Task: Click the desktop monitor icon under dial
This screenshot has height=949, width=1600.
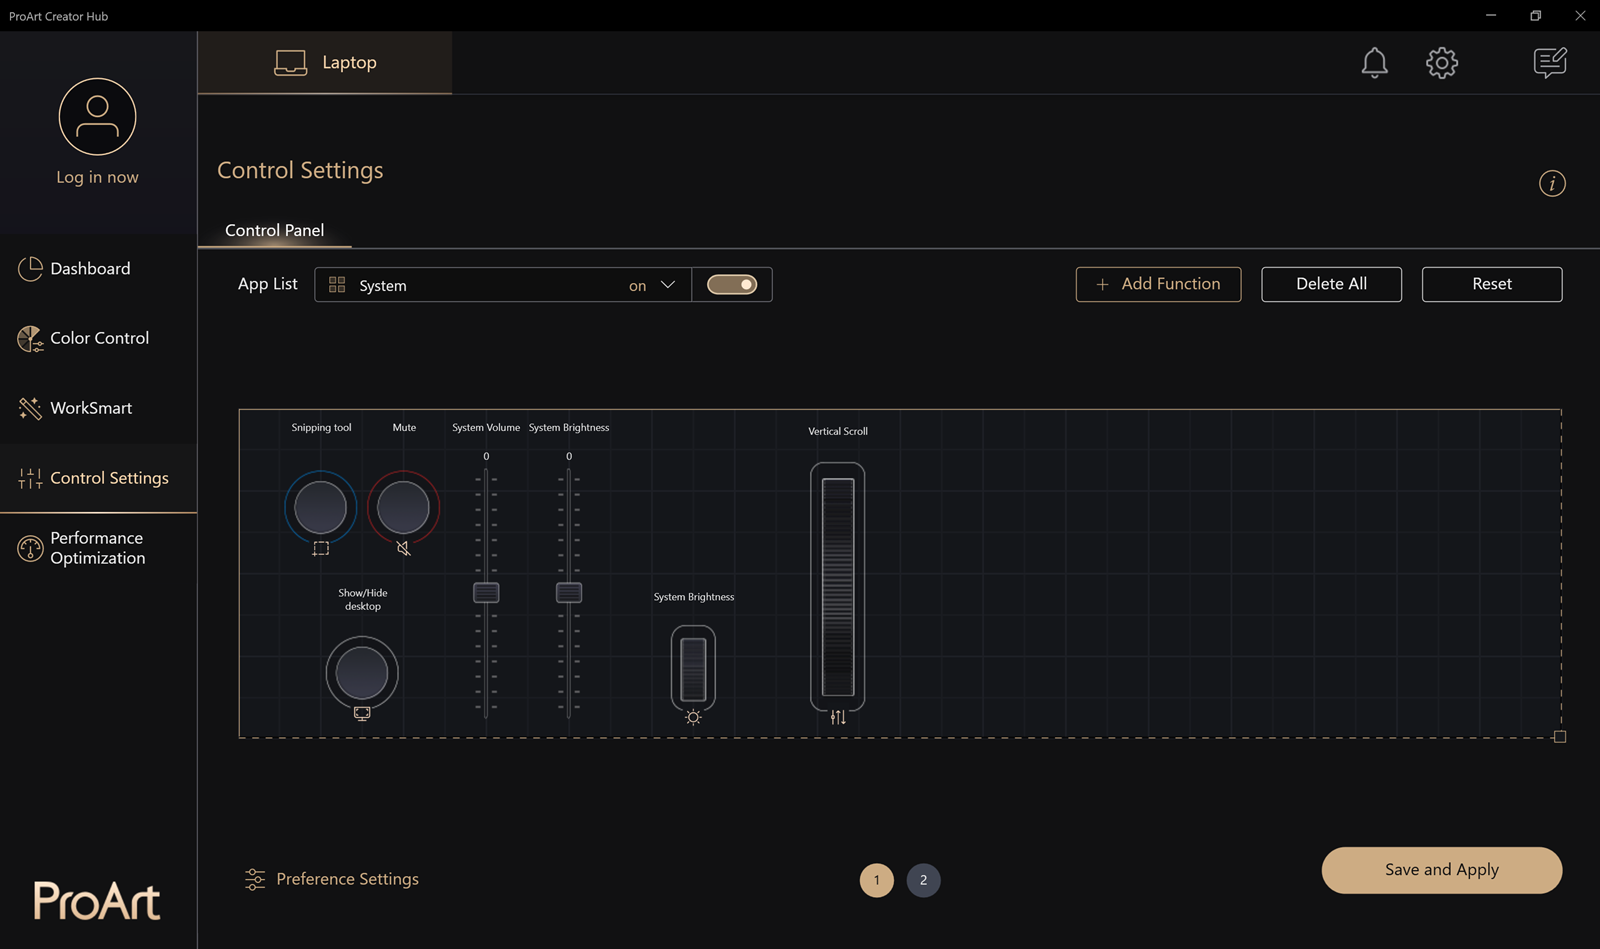Action: click(362, 713)
